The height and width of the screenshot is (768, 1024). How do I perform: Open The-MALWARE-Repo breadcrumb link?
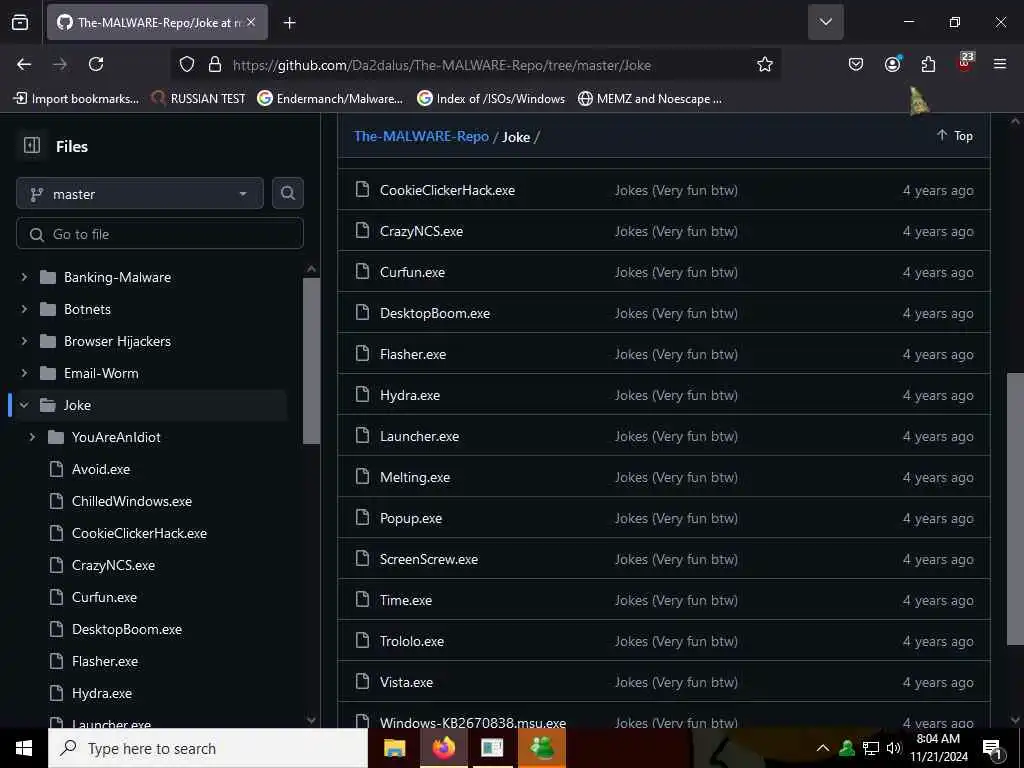click(x=421, y=136)
